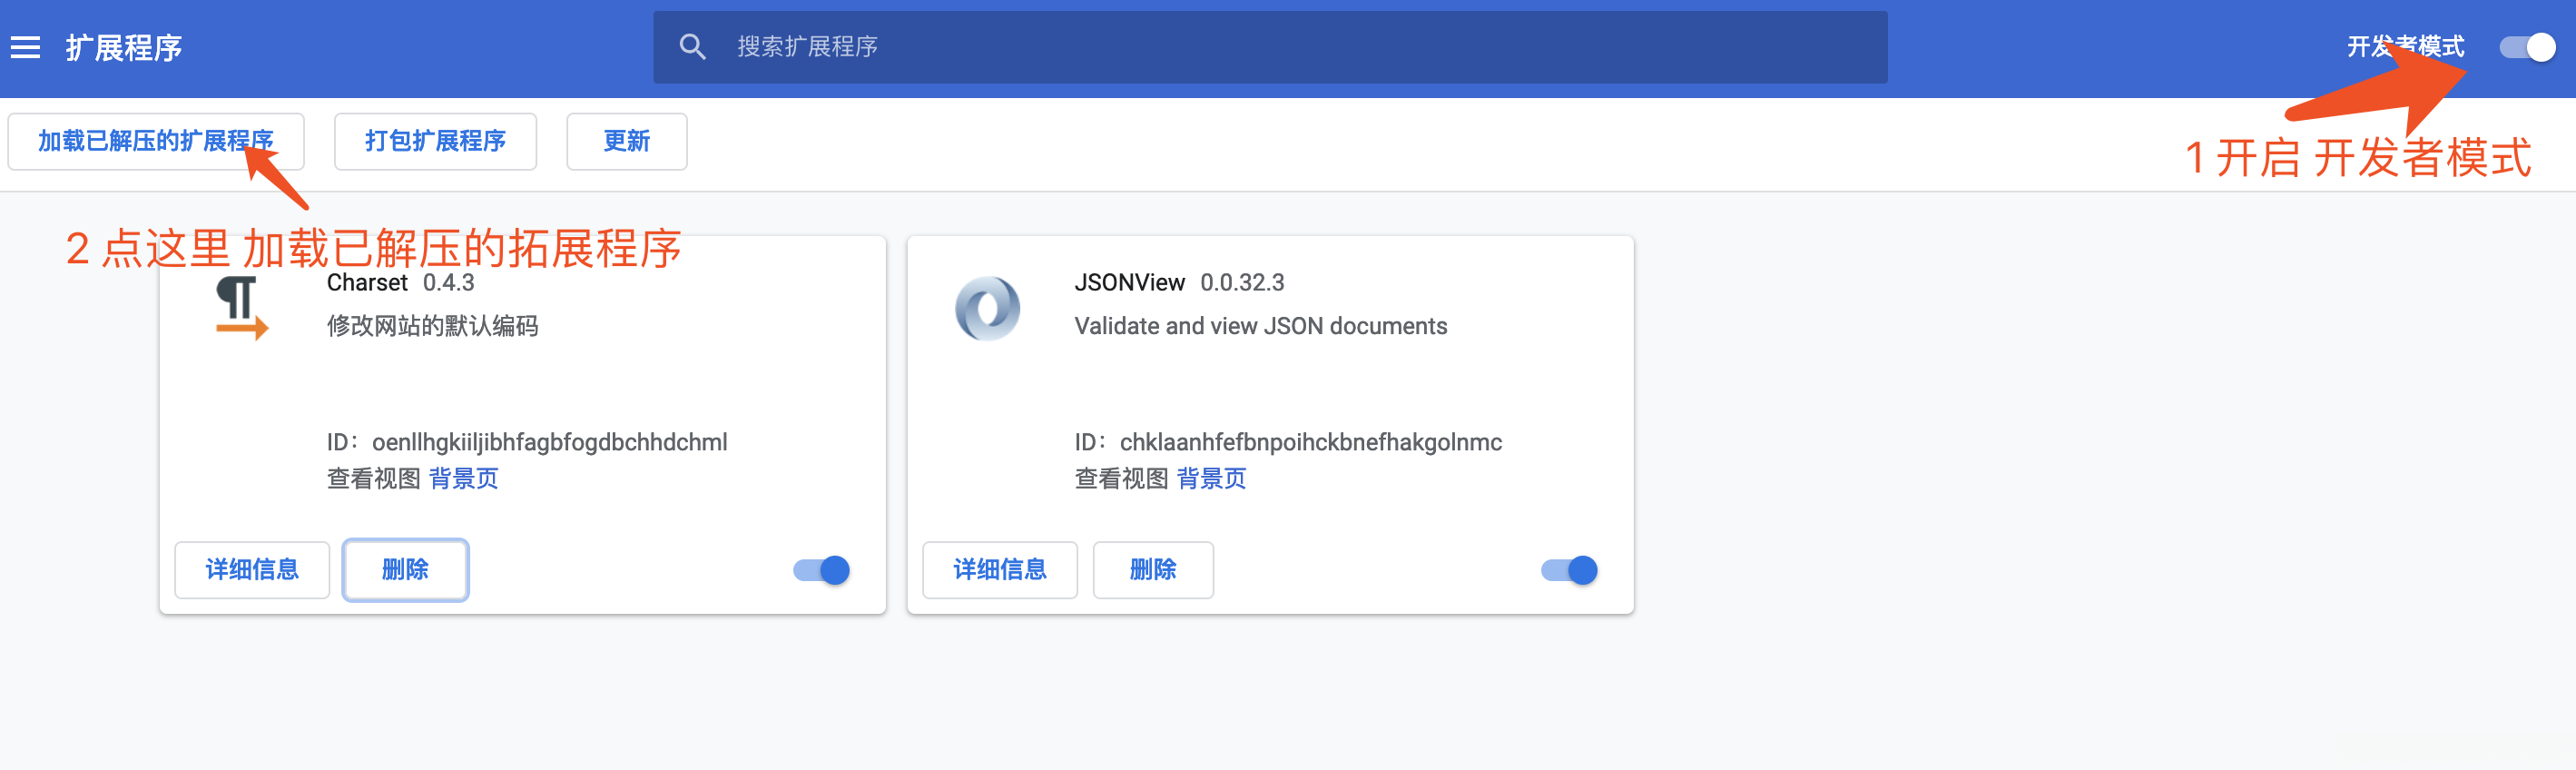The height and width of the screenshot is (770, 2576).
Task: Disable the Charset extension toggle
Action: (821, 570)
